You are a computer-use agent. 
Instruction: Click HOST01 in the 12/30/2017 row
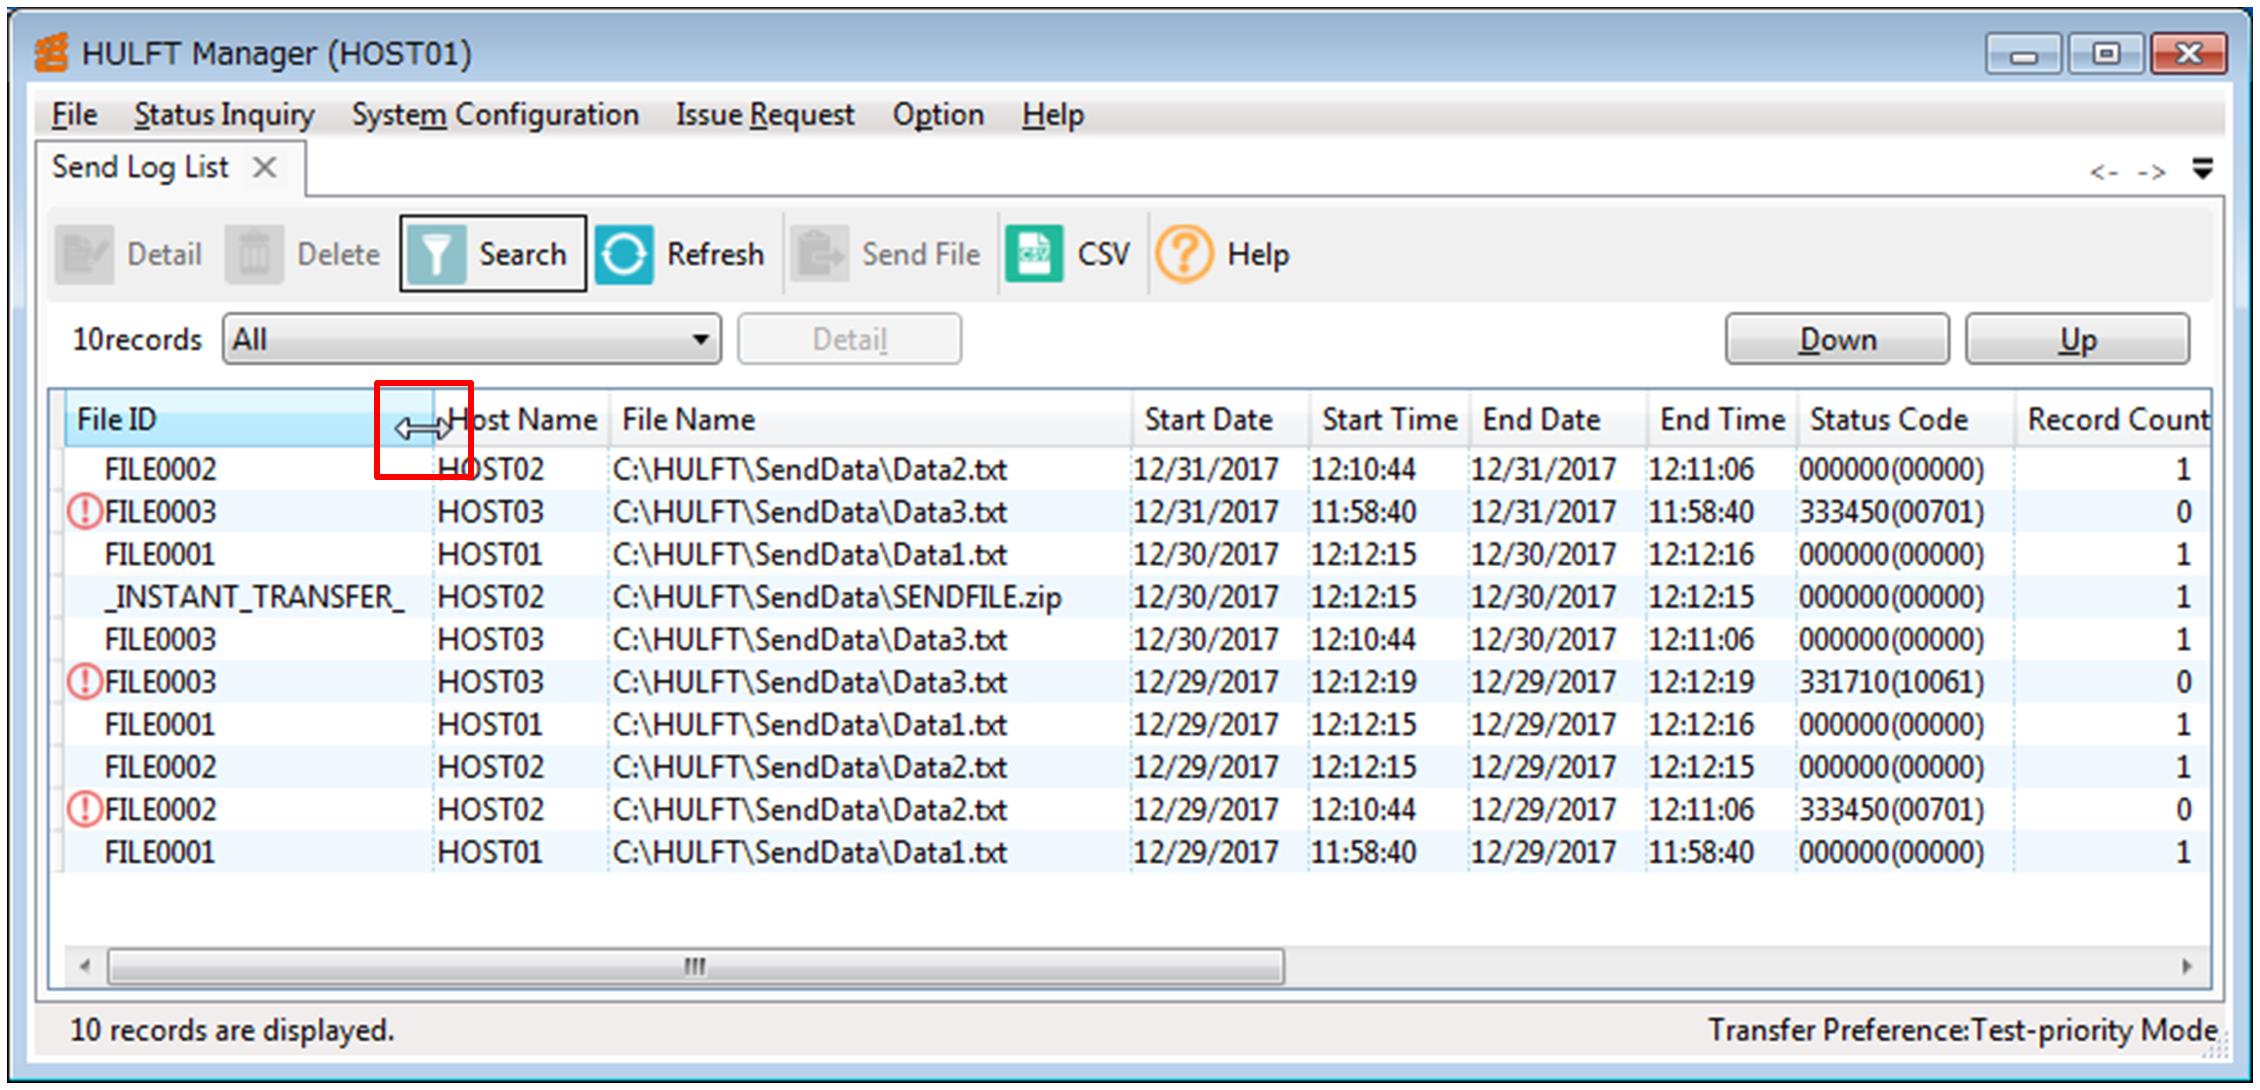click(490, 555)
